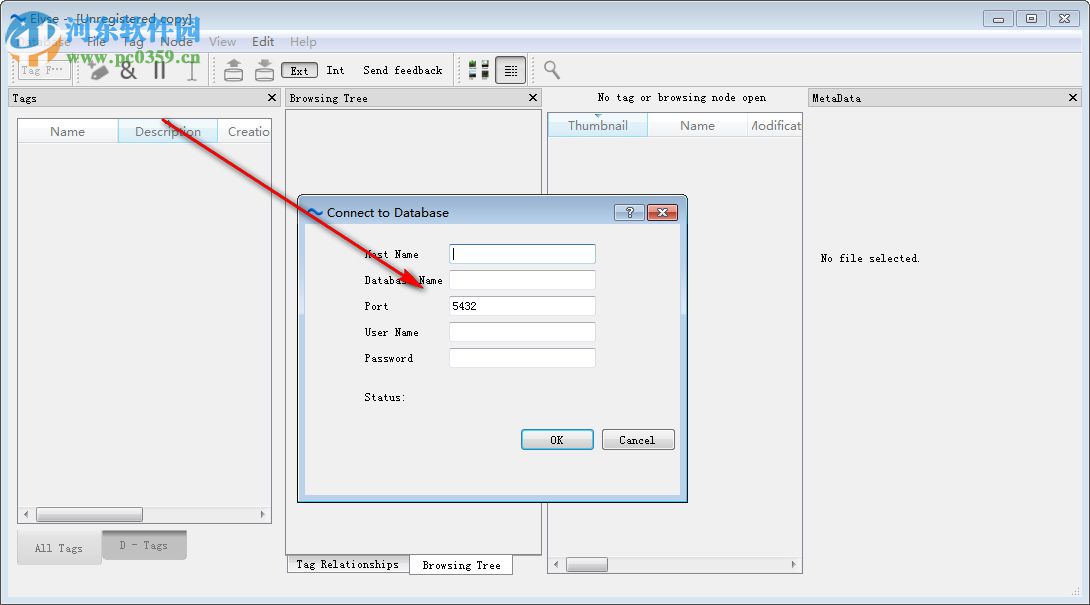This screenshot has height=605, width=1090.
Task: Click the magnifying glass search icon
Action: tap(552, 70)
